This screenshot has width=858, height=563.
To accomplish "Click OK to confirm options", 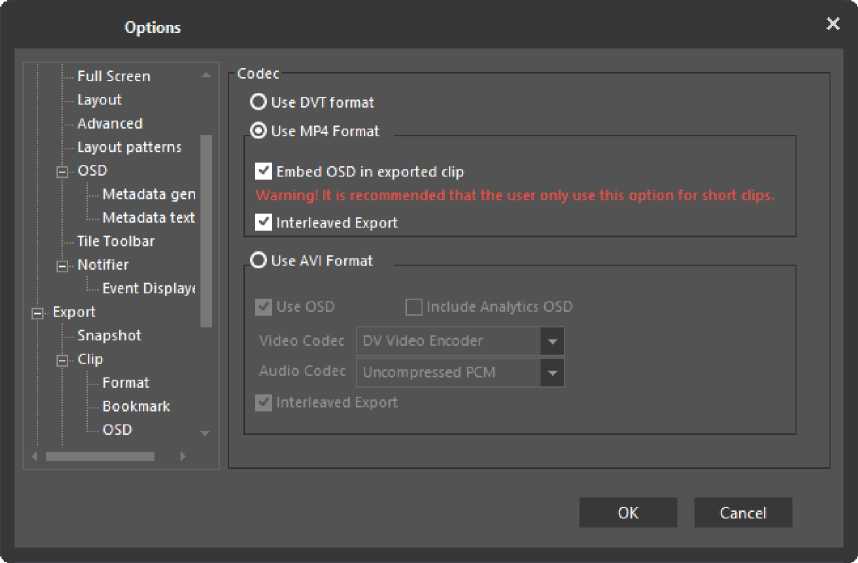I will [x=627, y=513].
